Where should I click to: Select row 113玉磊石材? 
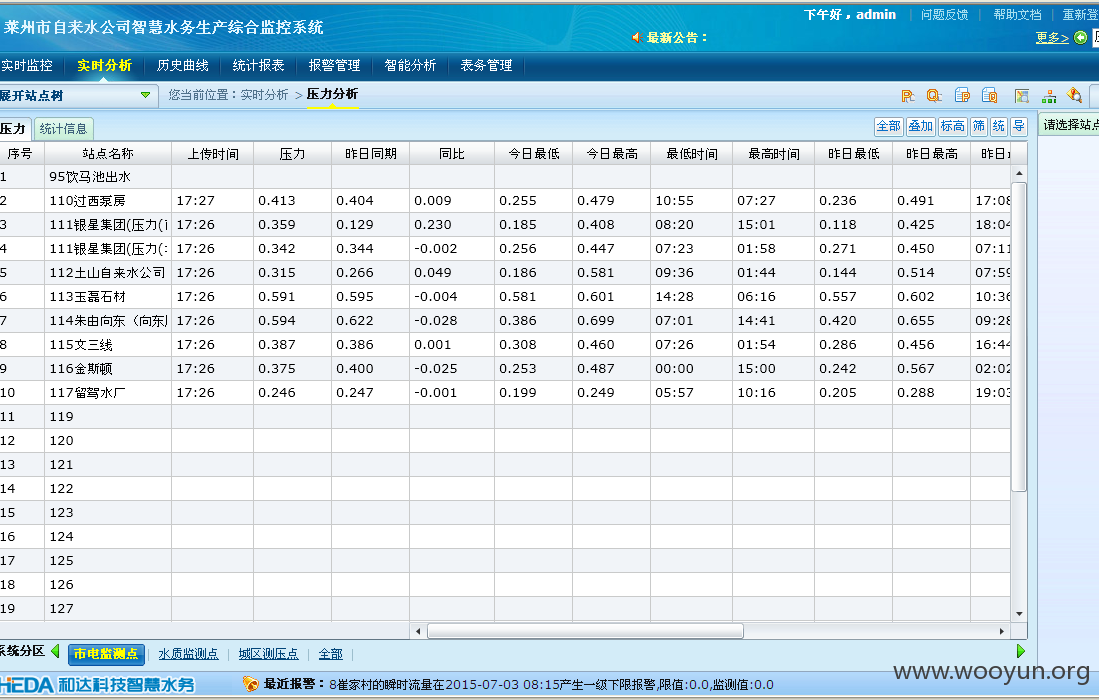pos(505,296)
